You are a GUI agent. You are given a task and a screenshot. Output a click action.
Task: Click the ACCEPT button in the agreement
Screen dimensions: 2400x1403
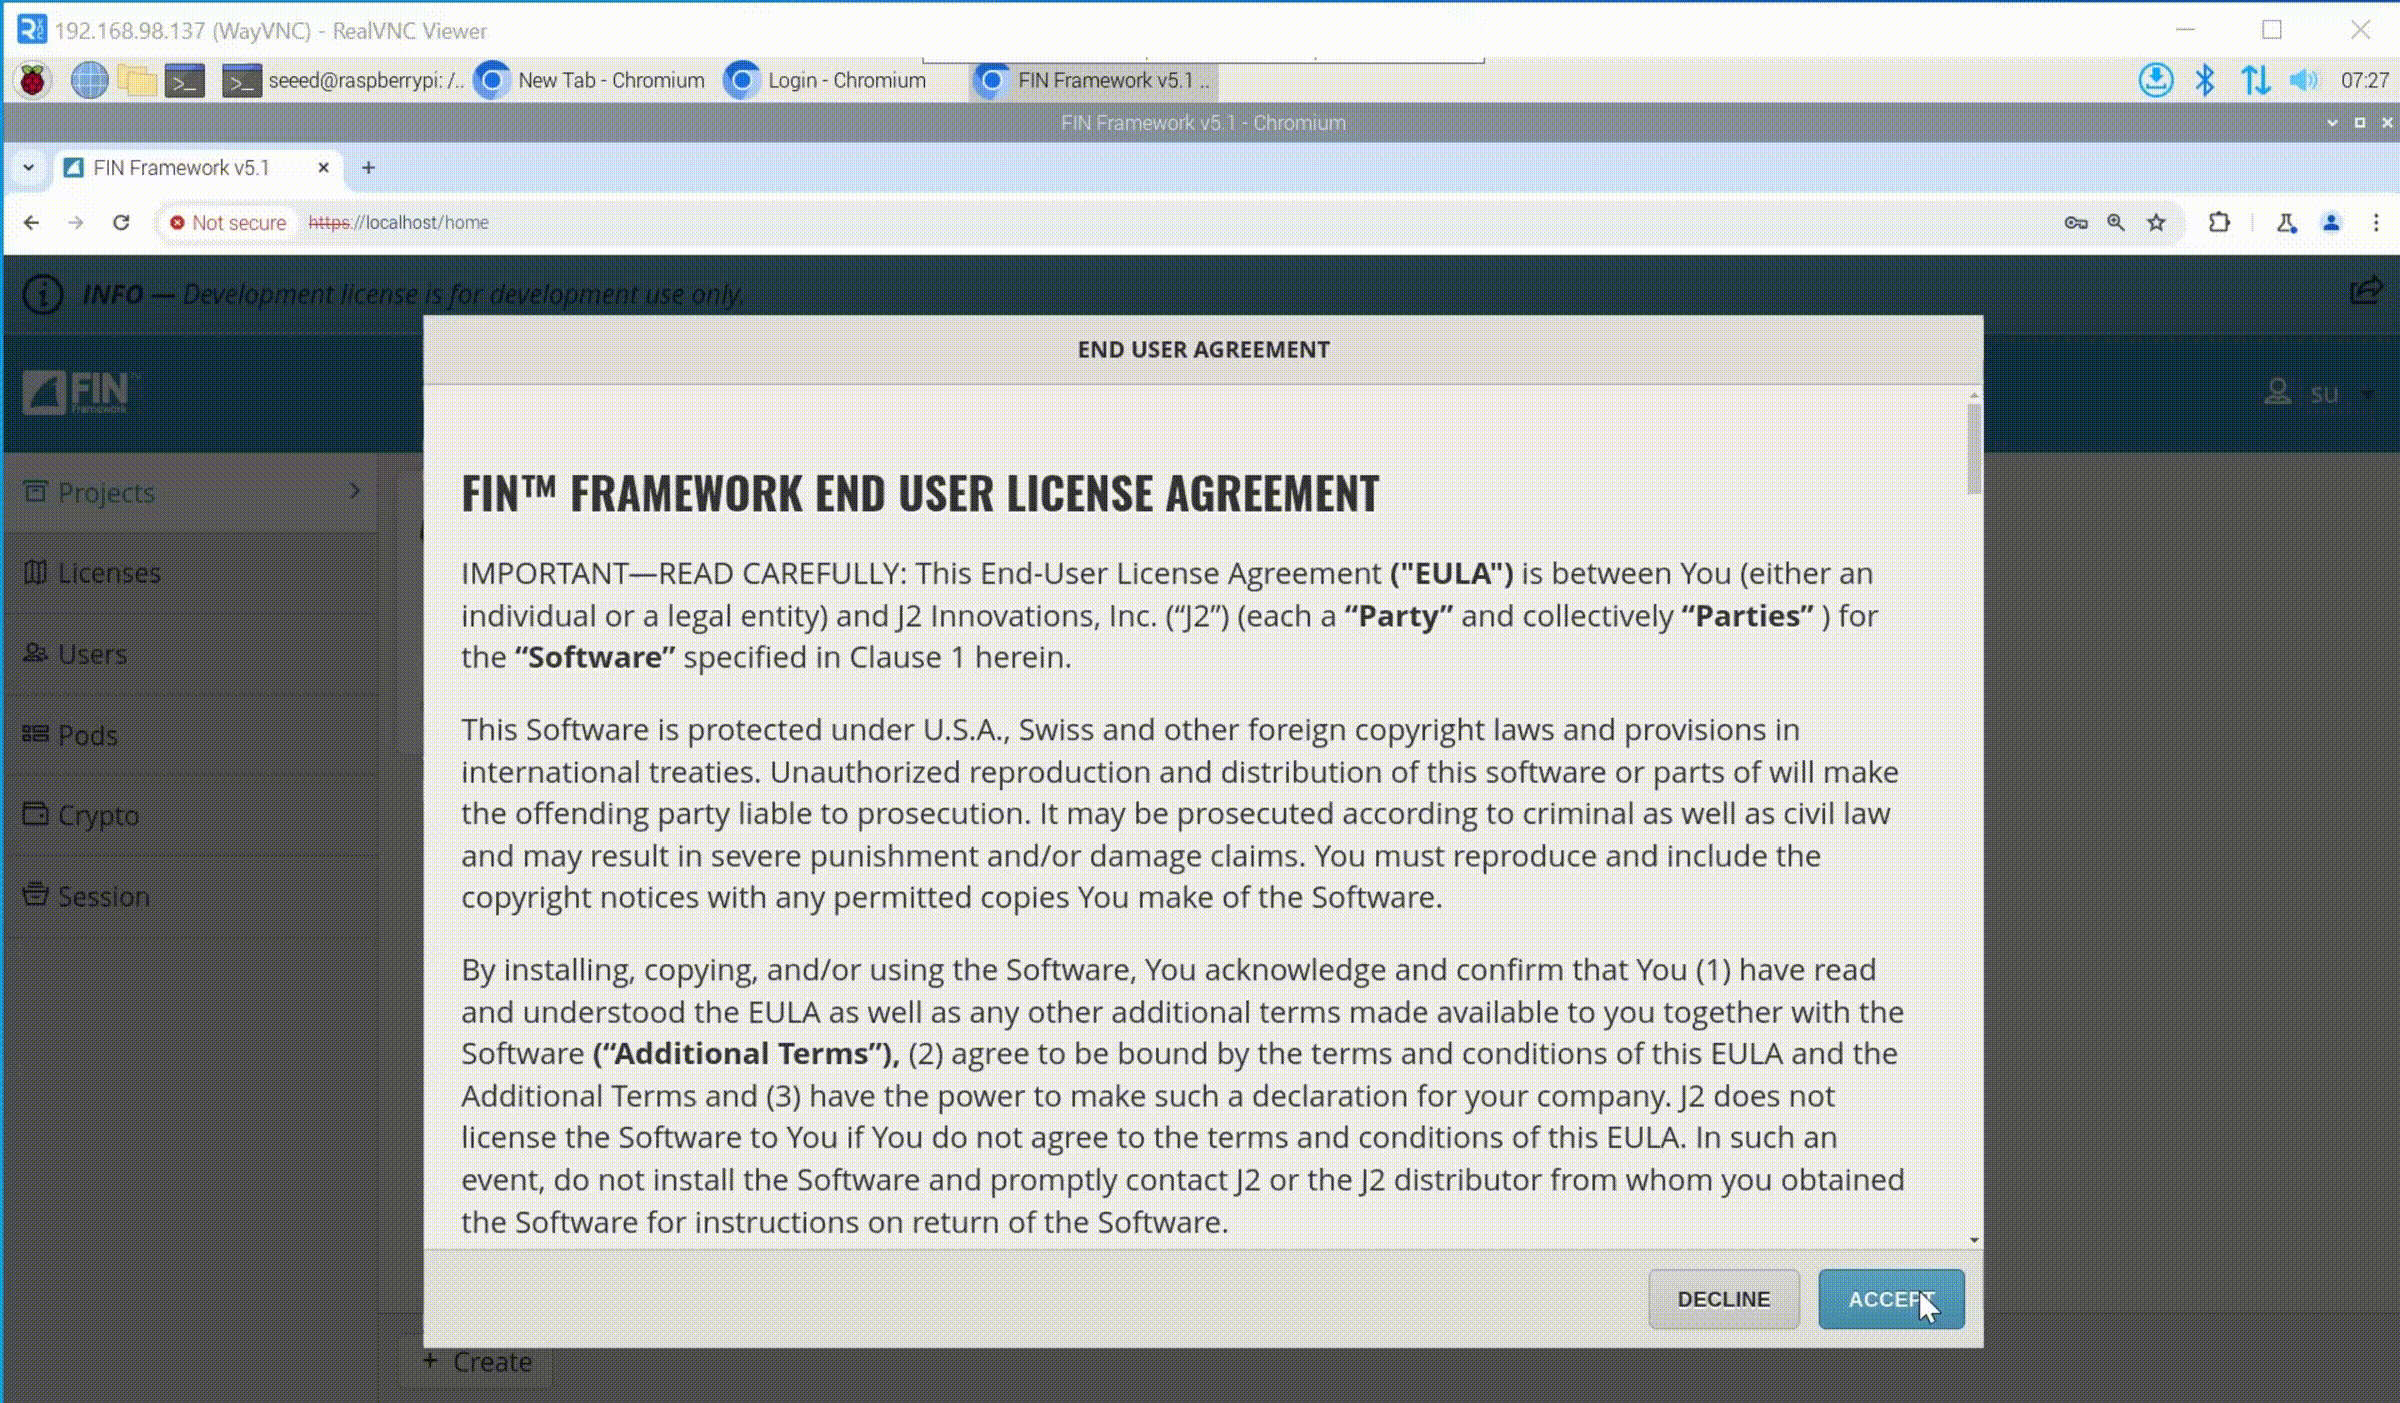point(1890,1299)
